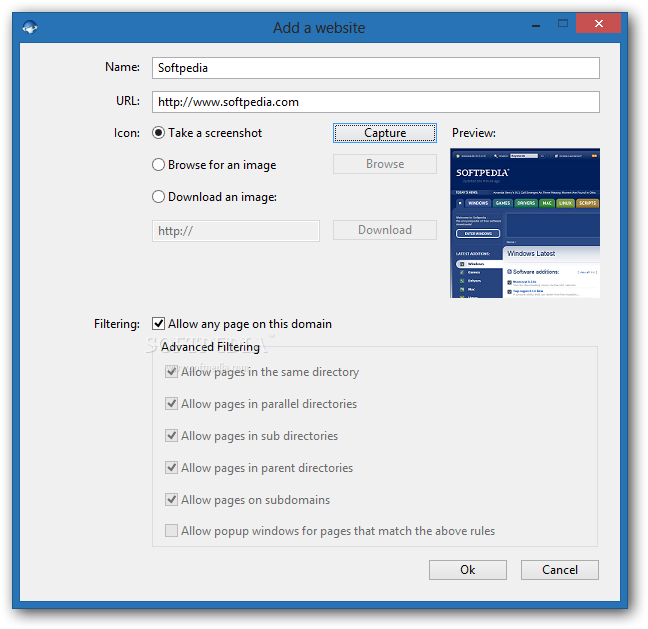Click the Browse button
The image size is (648, 629).
point(385,164)
